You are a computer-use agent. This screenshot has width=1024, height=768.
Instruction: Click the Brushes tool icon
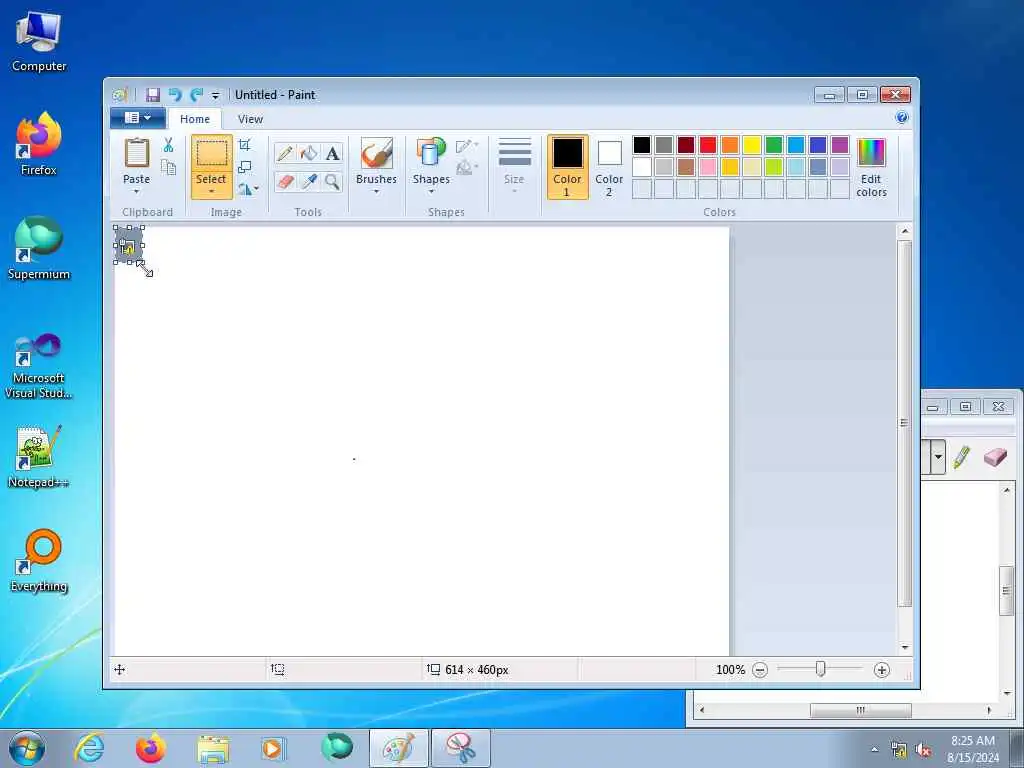pos(376,153)
